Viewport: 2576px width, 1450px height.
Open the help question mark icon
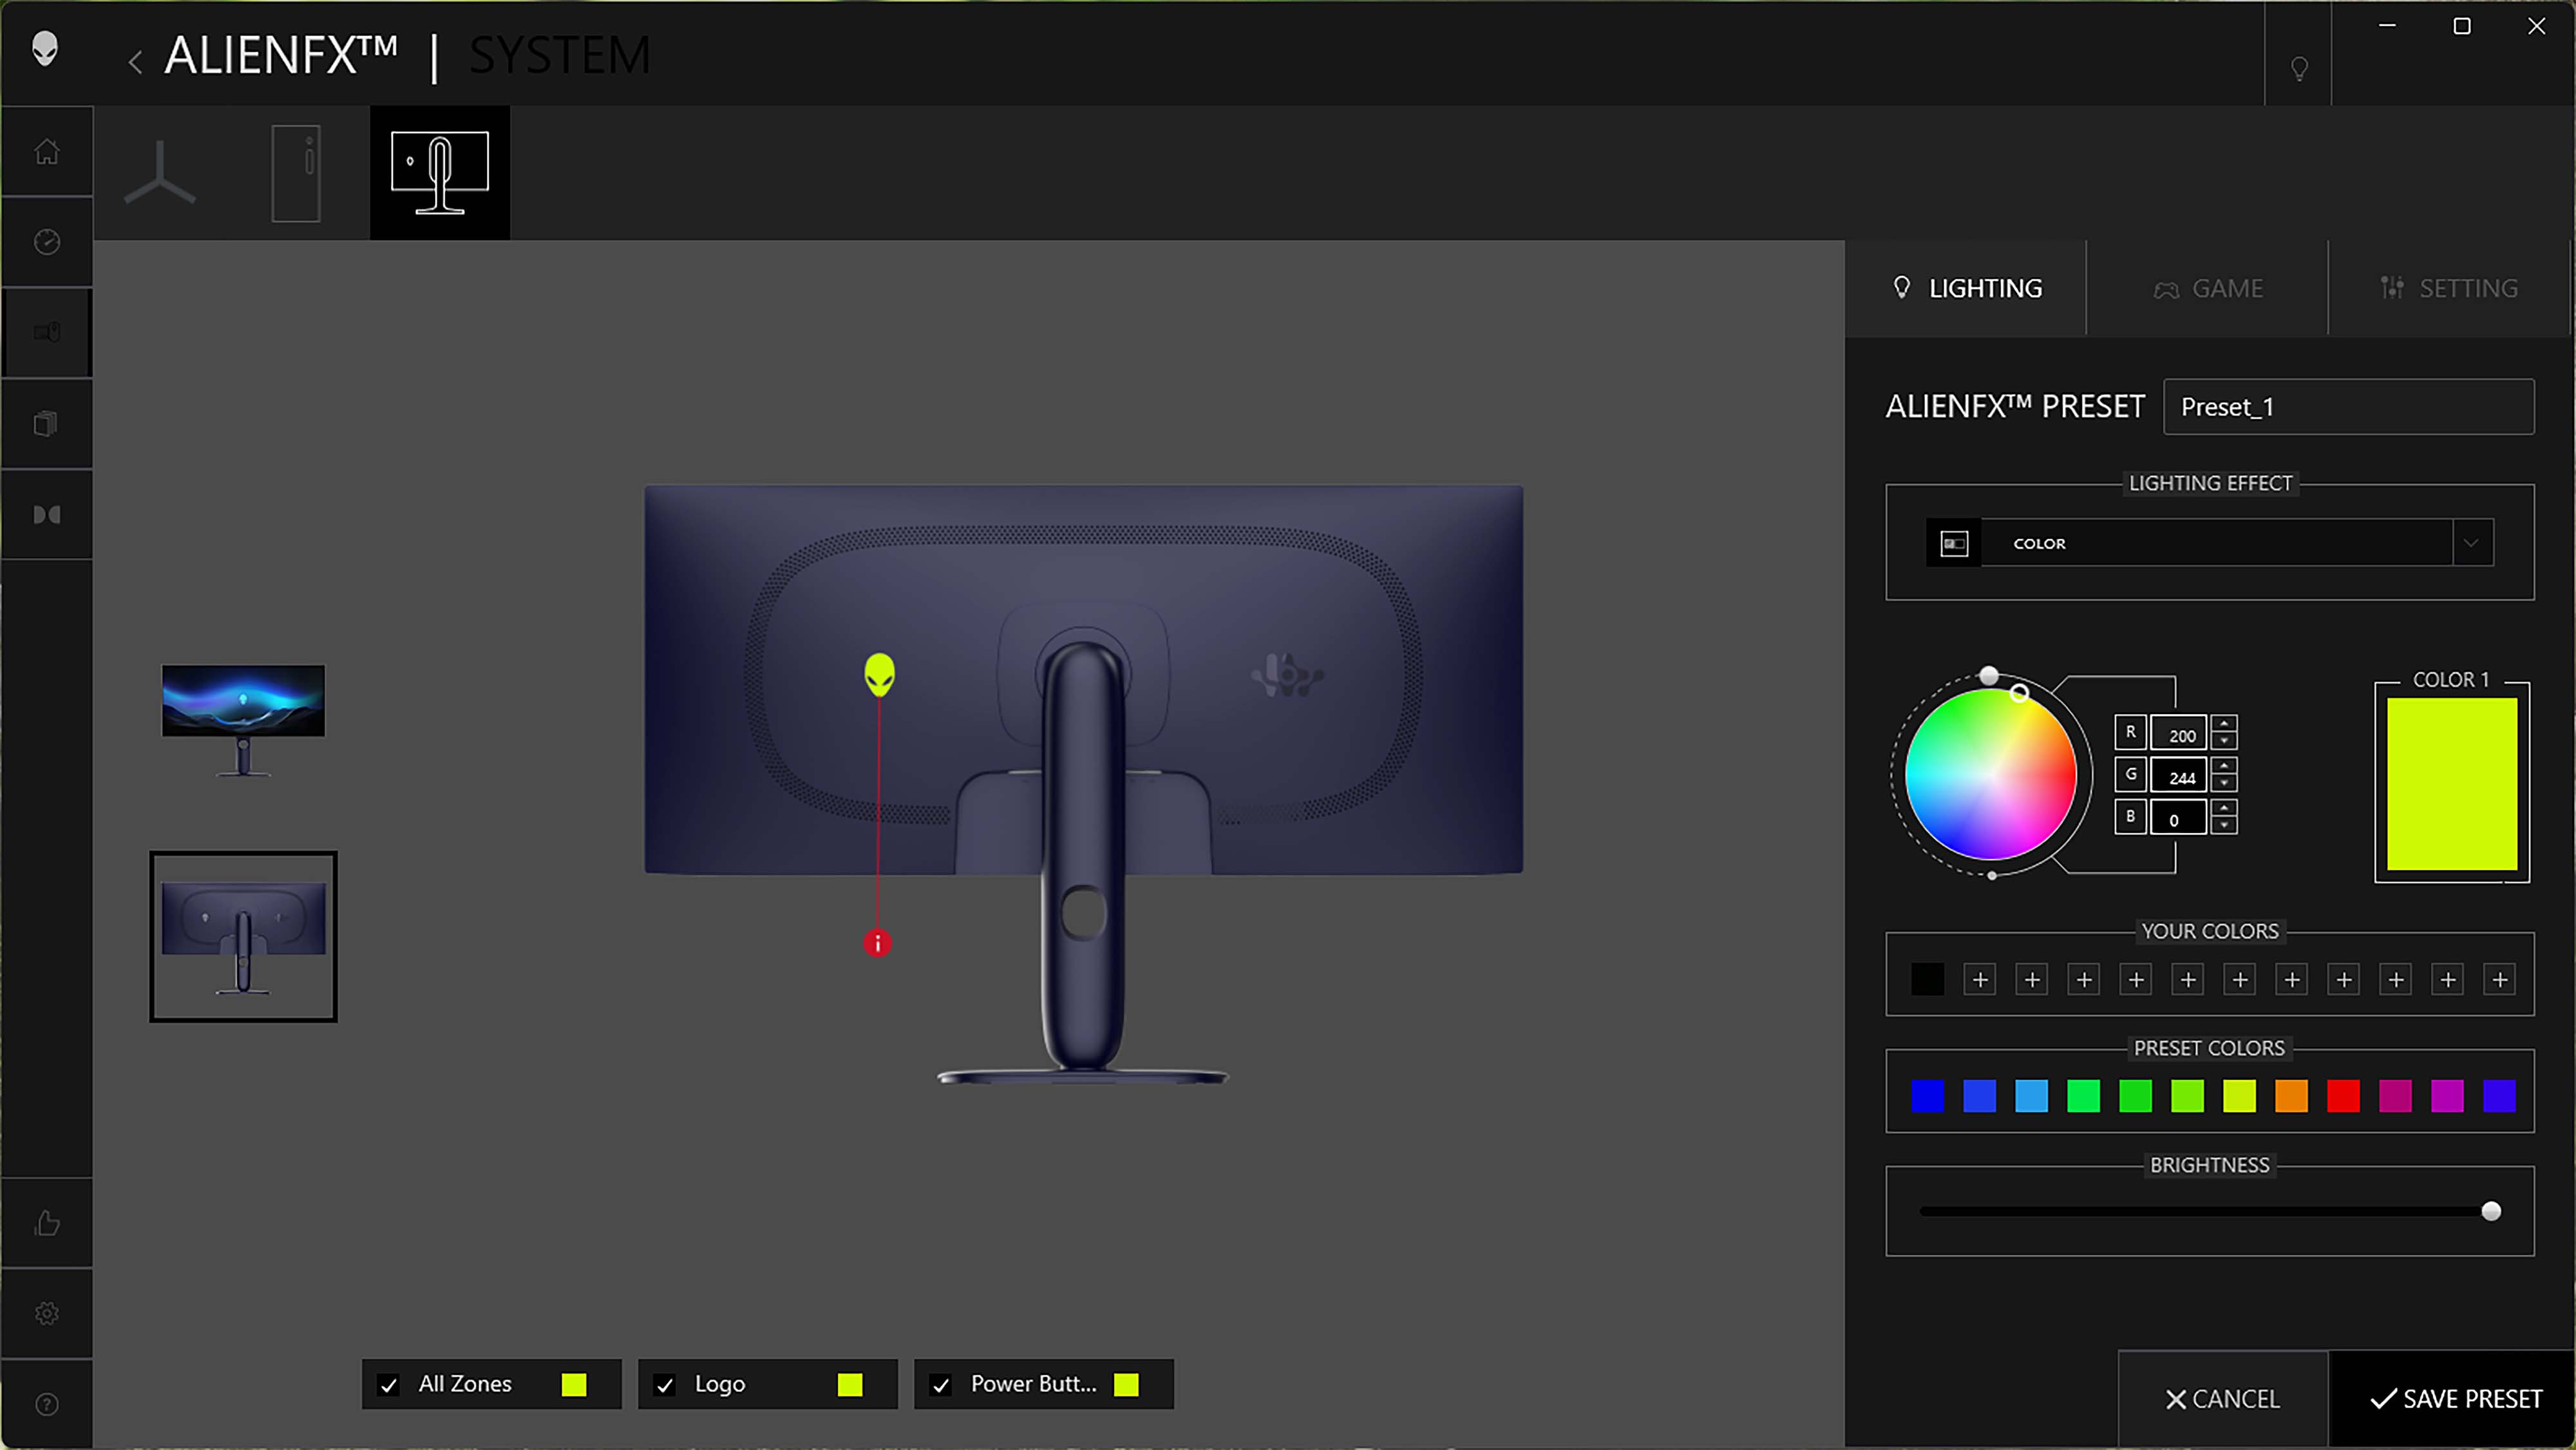[x=47, y=1405]
